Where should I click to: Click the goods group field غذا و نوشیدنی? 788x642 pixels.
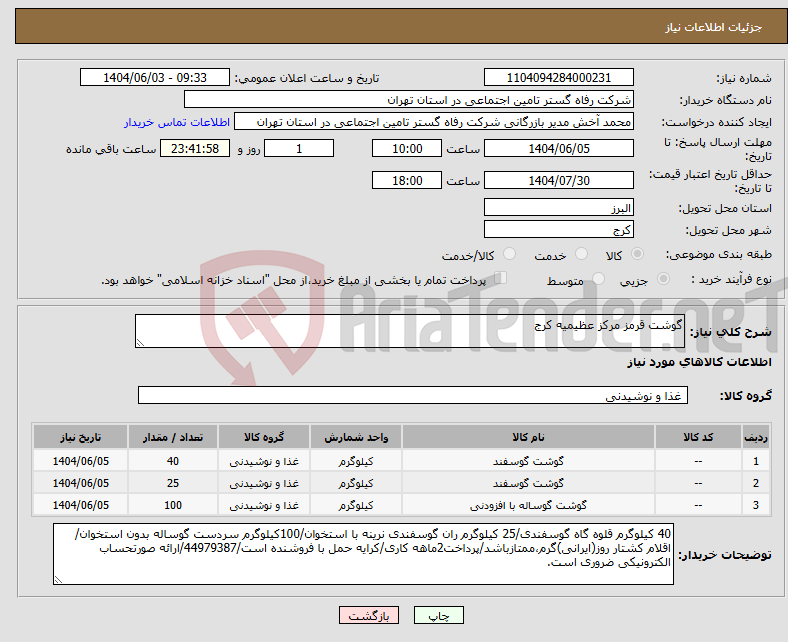click(x=413, y=395)
